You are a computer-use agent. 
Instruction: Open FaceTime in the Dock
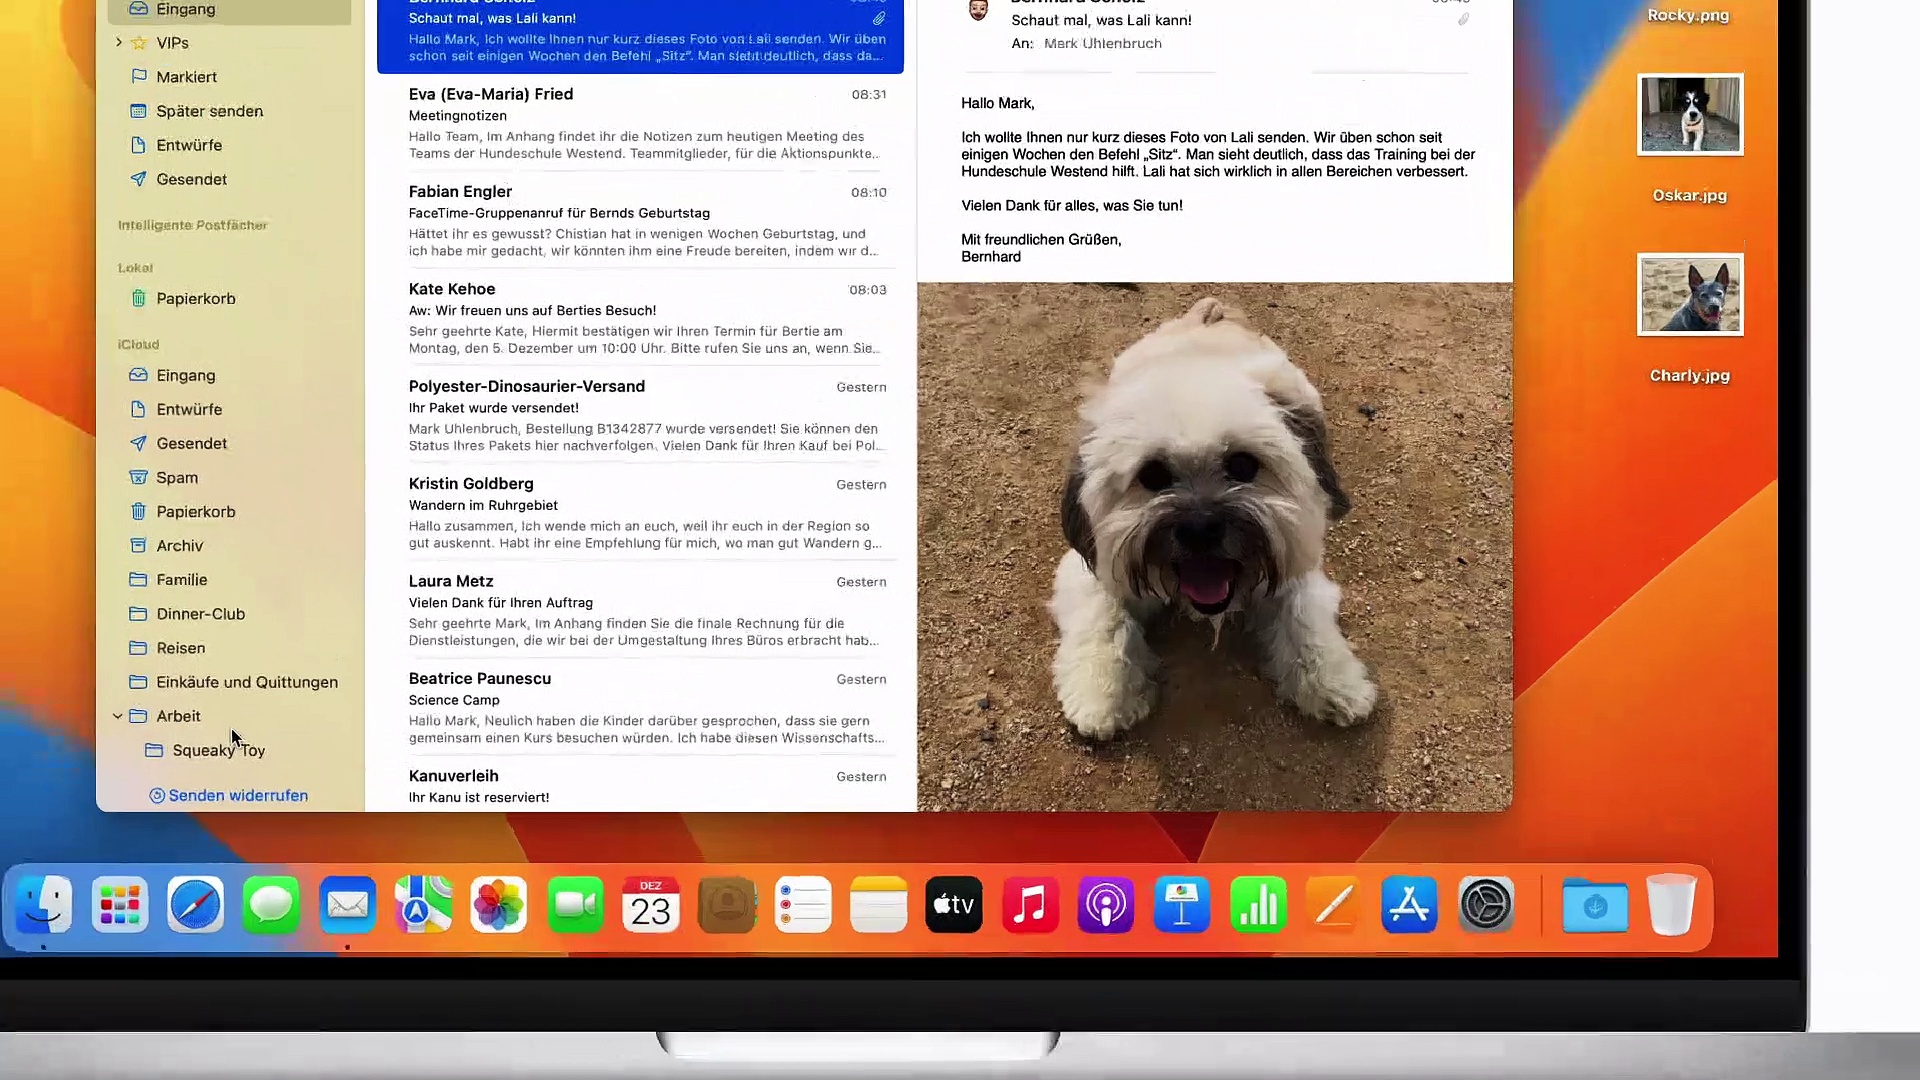[575, 906]
